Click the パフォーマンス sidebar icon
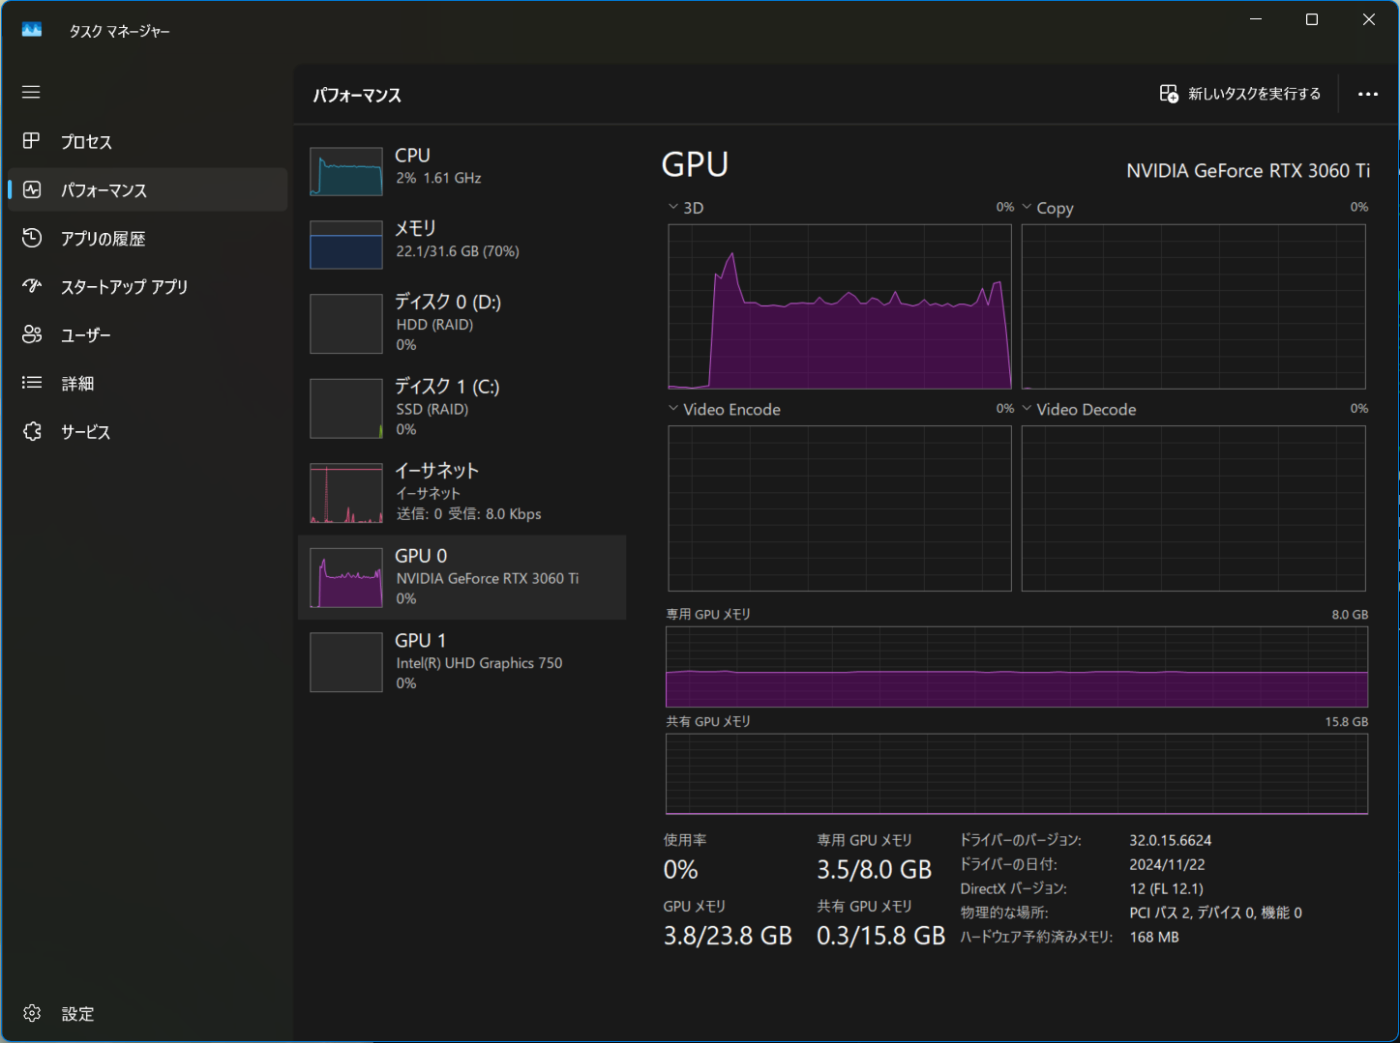The height and width of the screenshot is (1043, 1400). (32, 189)
